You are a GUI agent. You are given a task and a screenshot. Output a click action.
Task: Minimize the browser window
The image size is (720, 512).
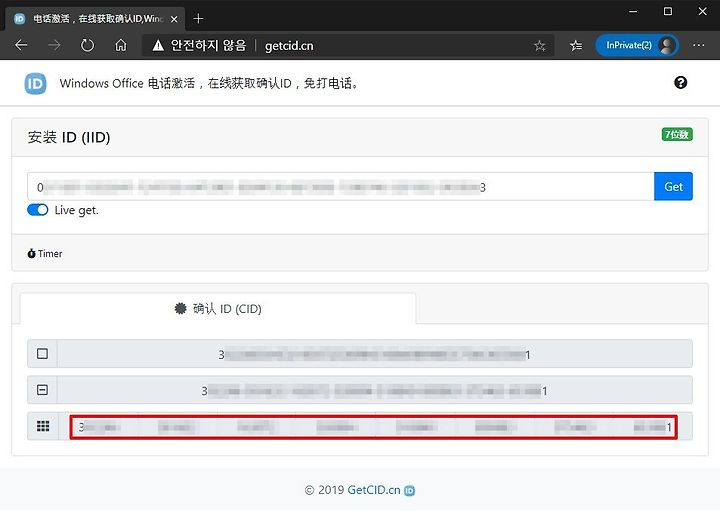(633, 11)
